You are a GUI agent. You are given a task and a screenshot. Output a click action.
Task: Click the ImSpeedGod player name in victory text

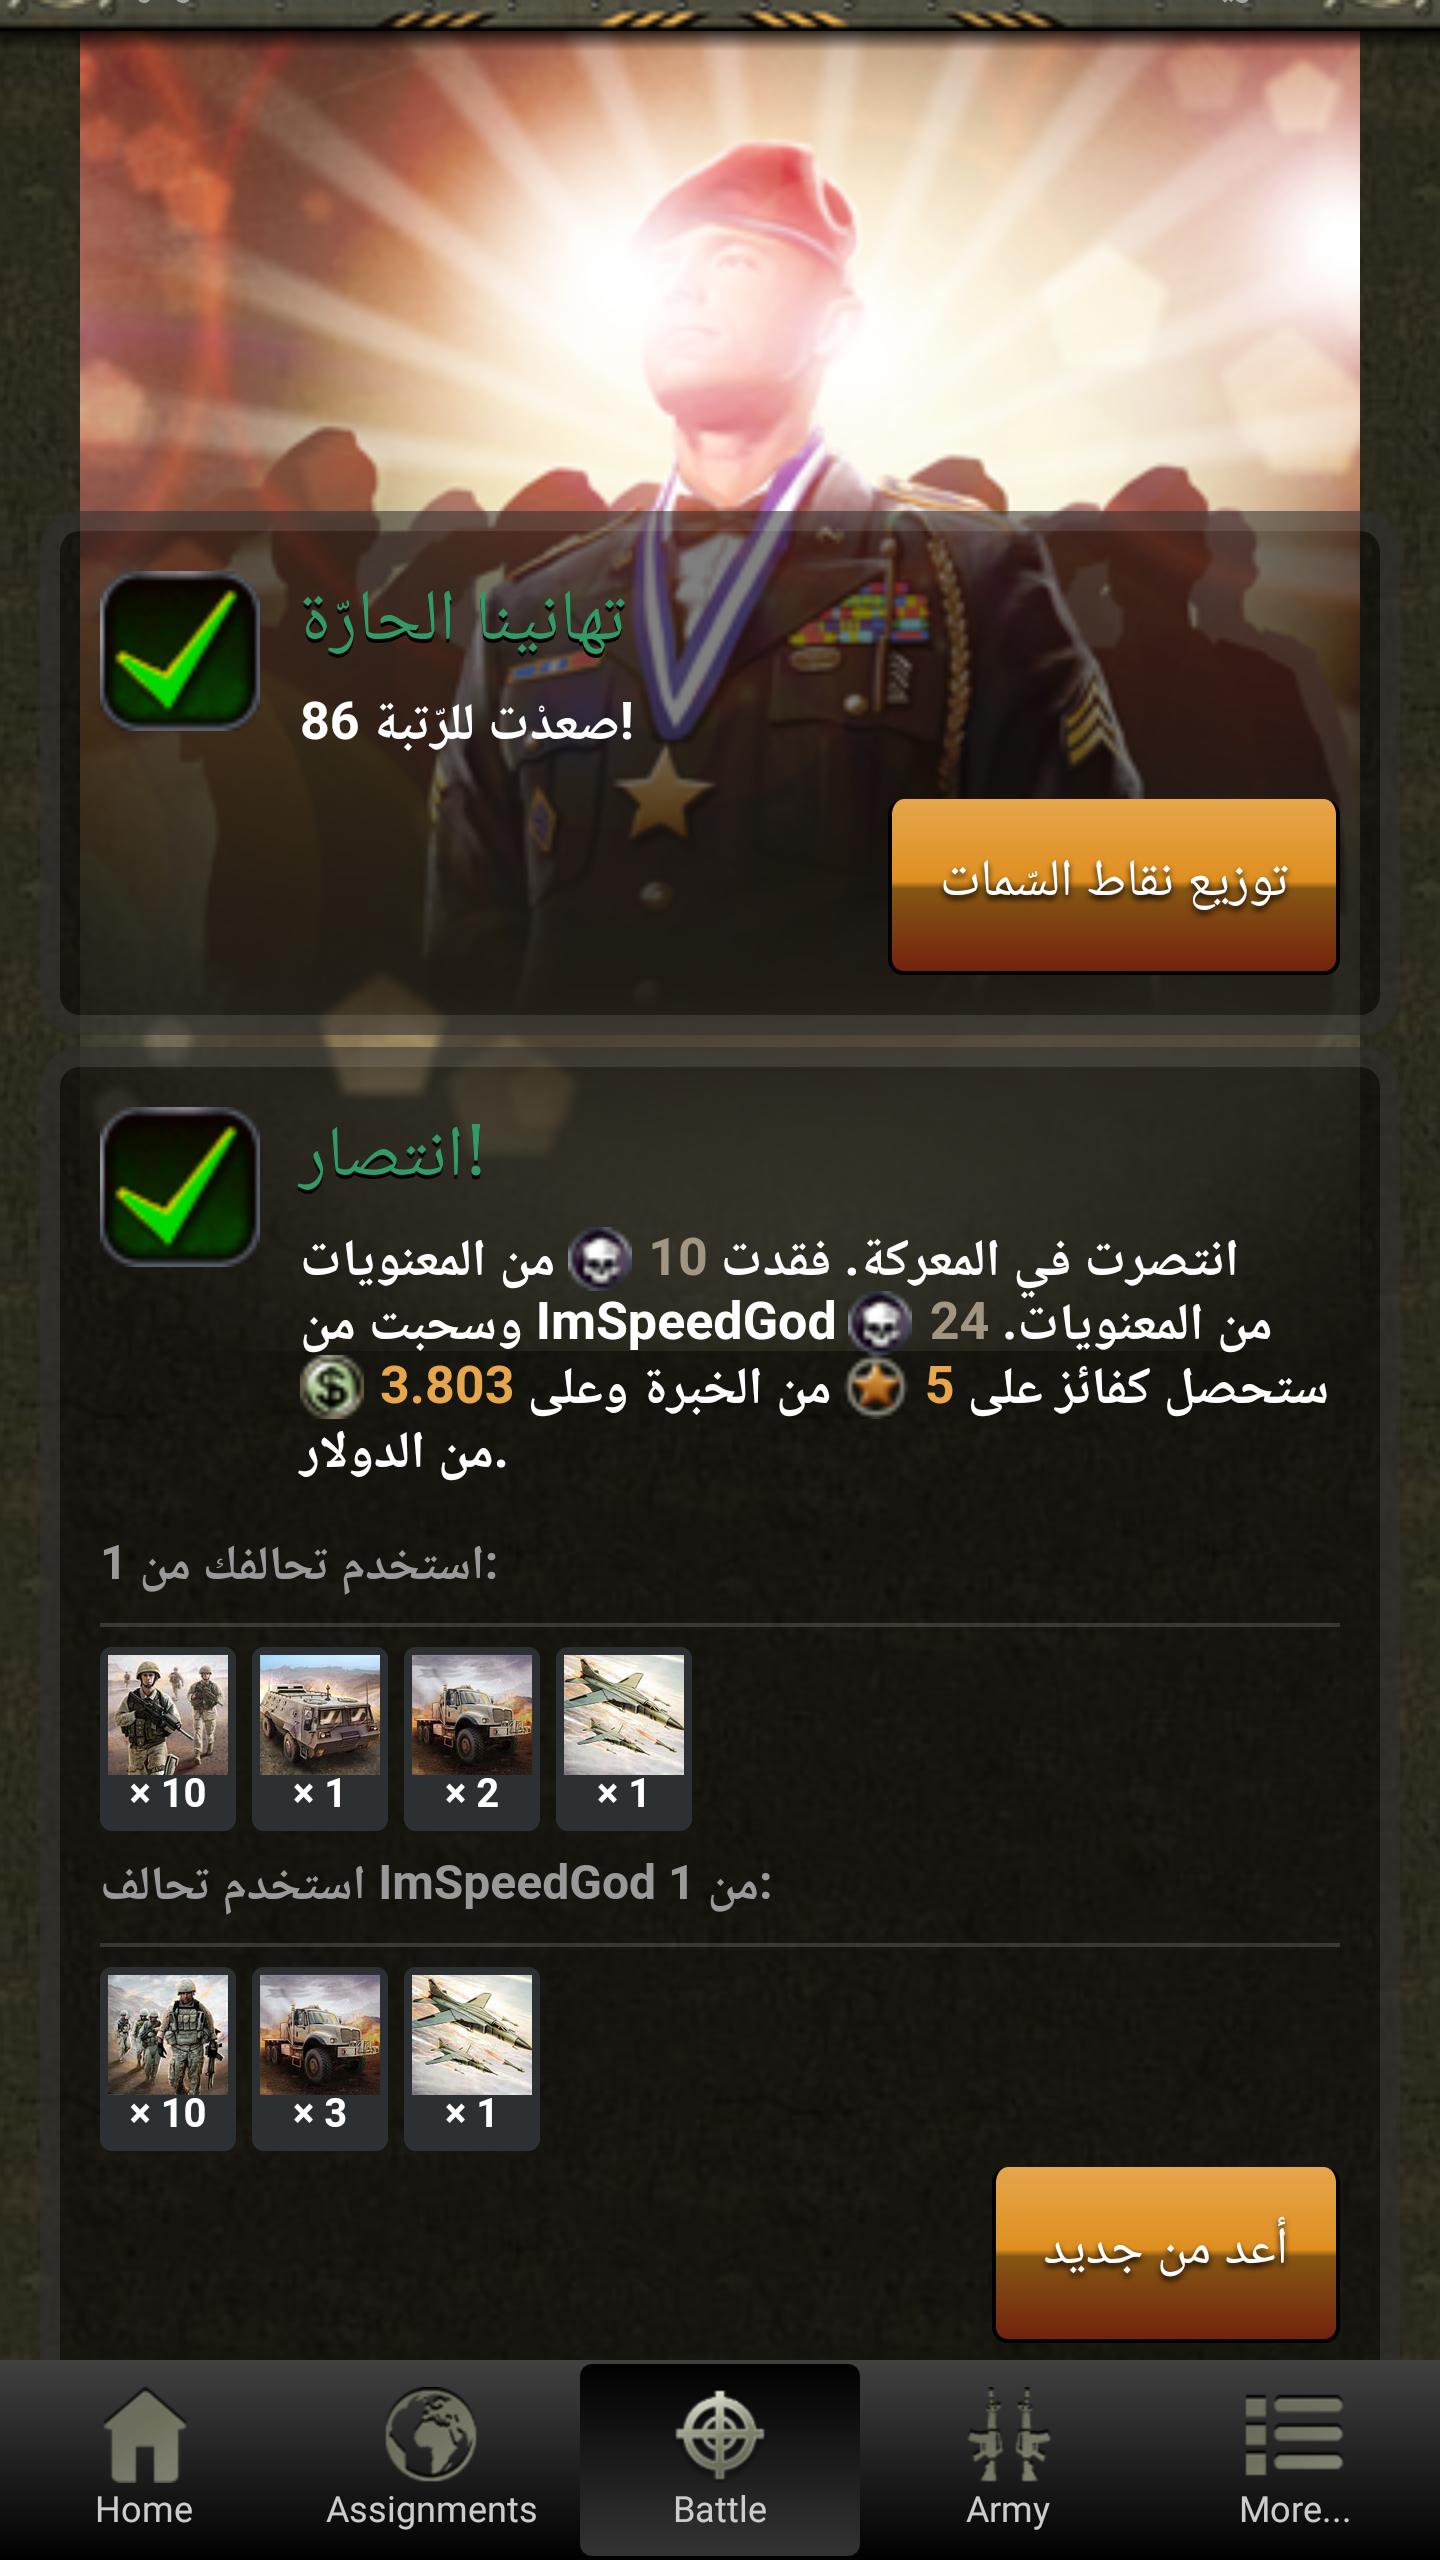(686, 1322)
